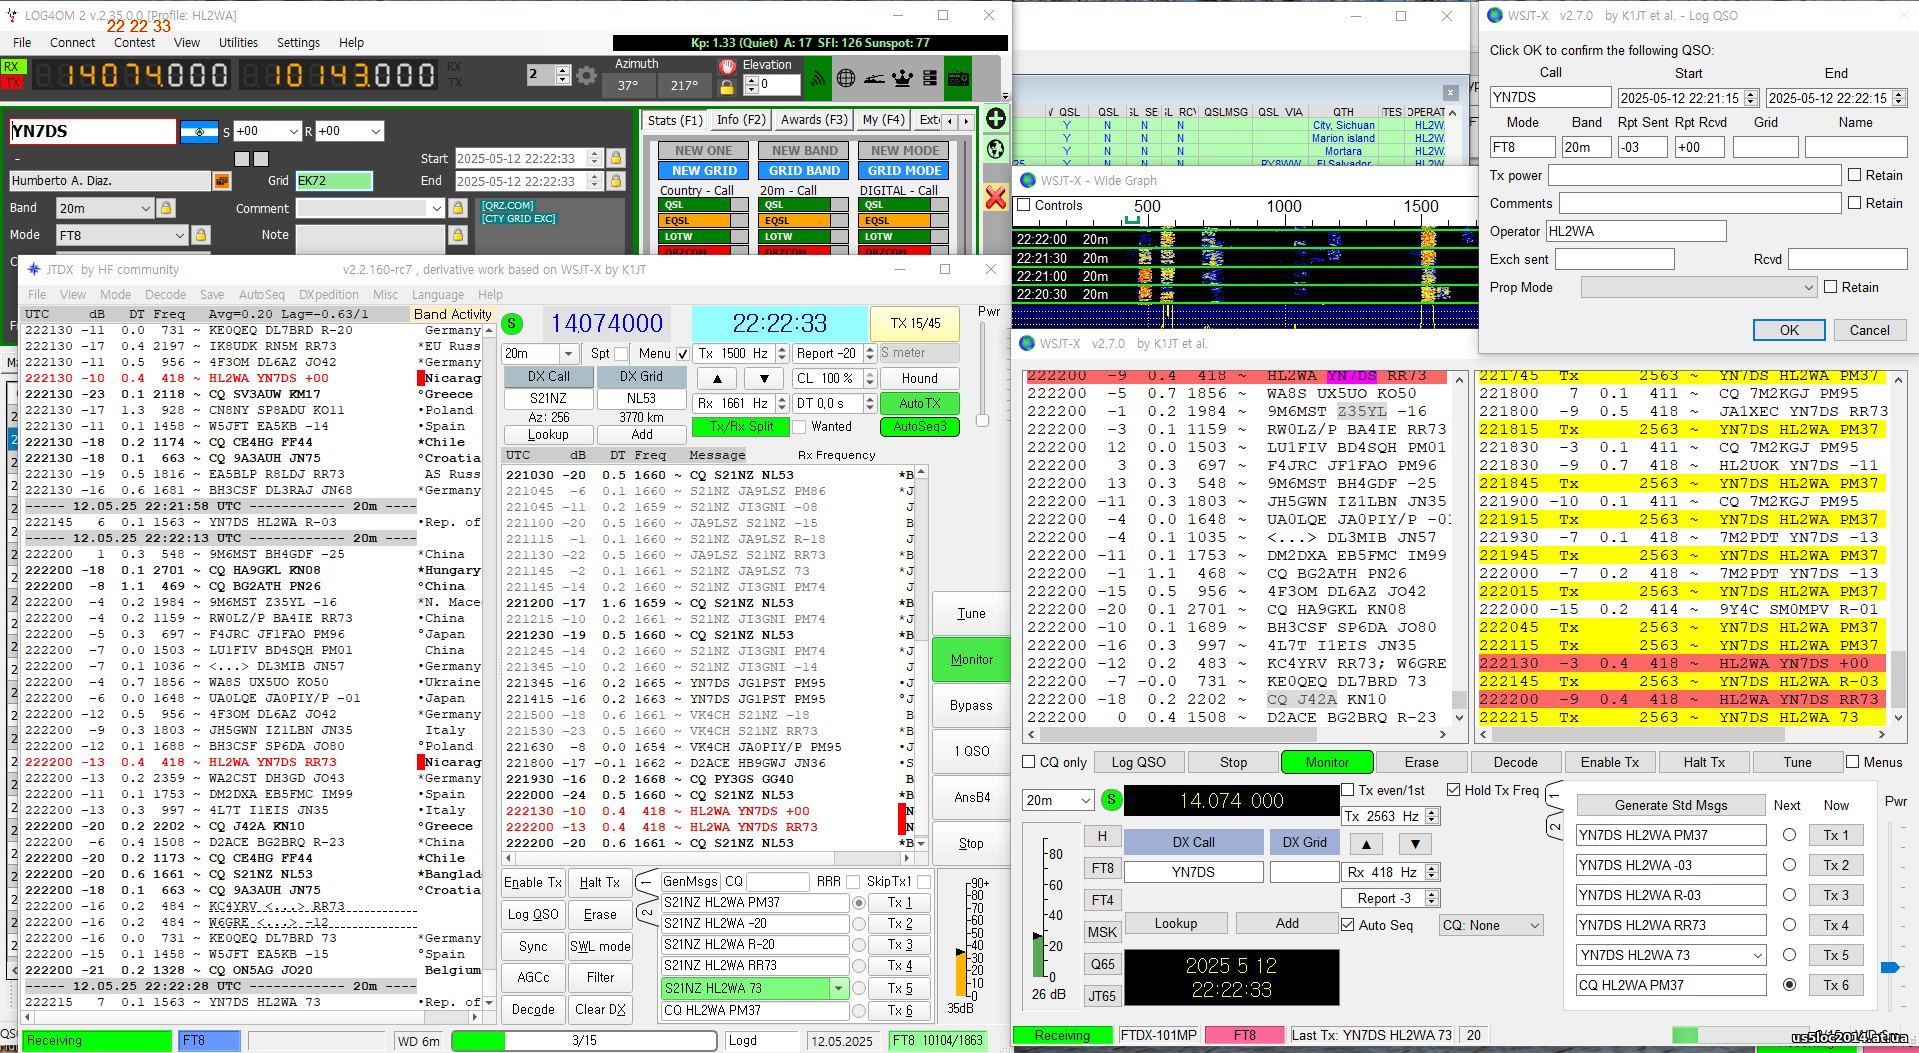Screen dimensions: 1919x1053
Task: Click Generate Std Msgs in WSJT-X
Action: (1670, 805)
